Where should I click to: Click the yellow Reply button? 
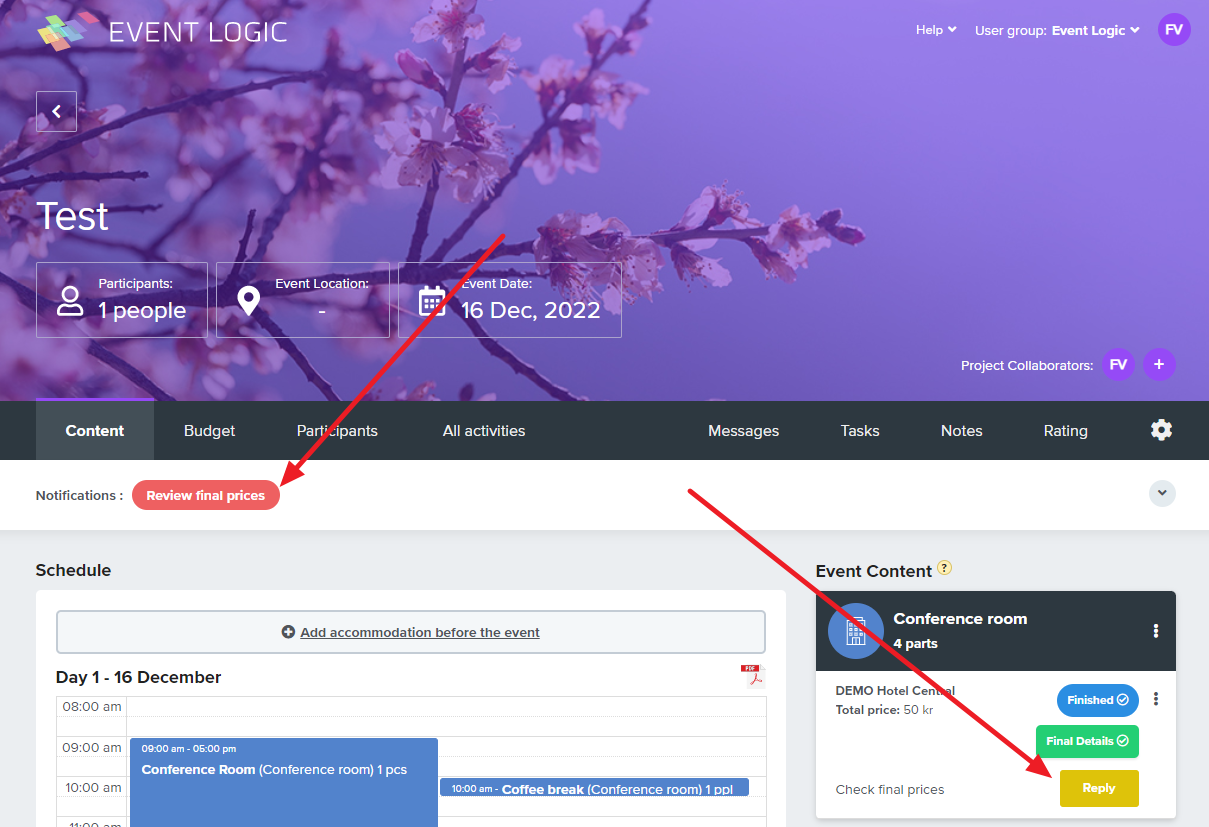click(1099, 788)
